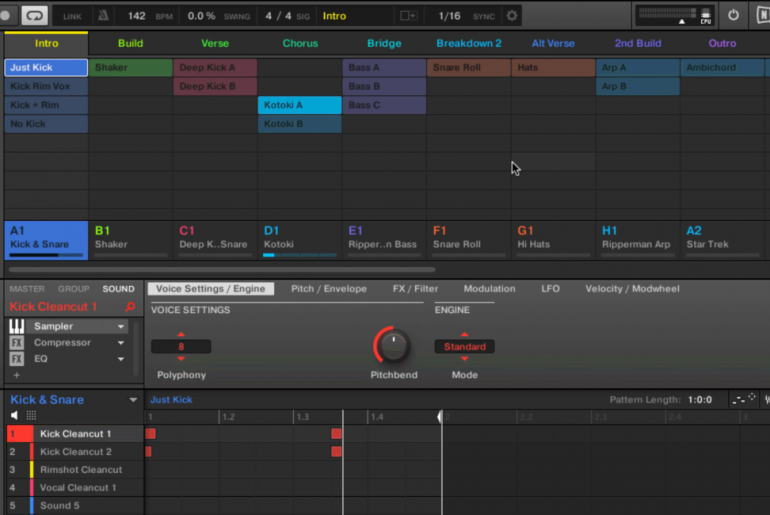Click the magnifier icon next to Kick Cleancut 1

click(130, 307)
